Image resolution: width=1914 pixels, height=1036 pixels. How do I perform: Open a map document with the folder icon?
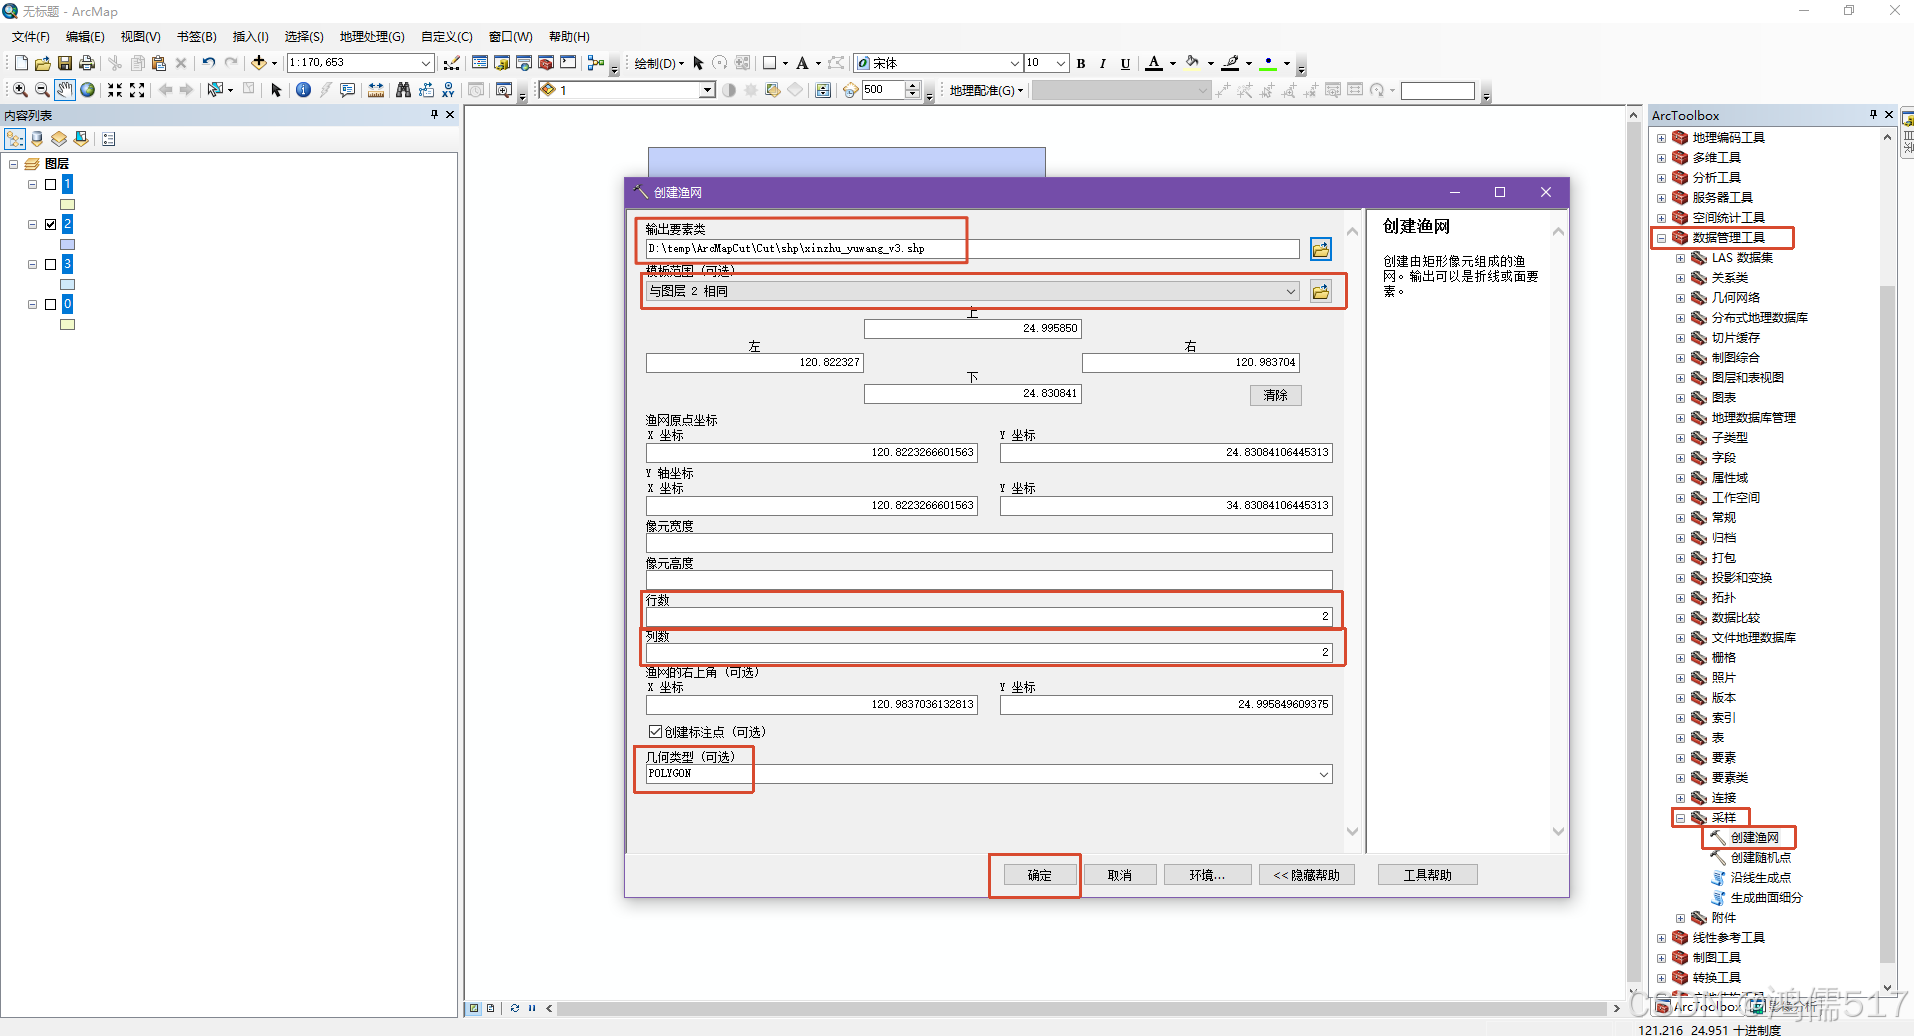(x=43, y=63)
